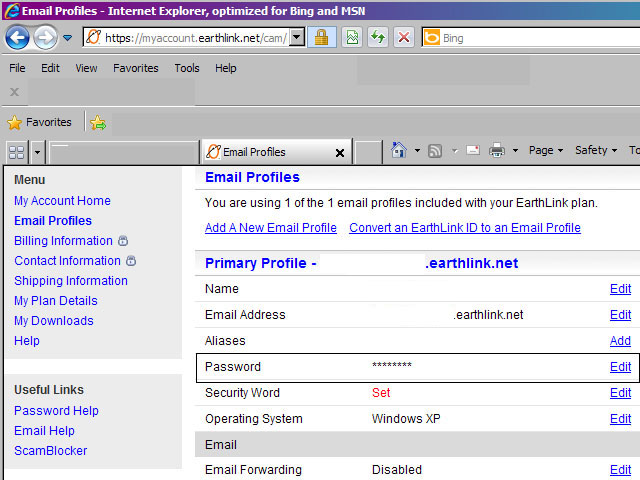Edit Email Forwarding setting

point(620,470)
